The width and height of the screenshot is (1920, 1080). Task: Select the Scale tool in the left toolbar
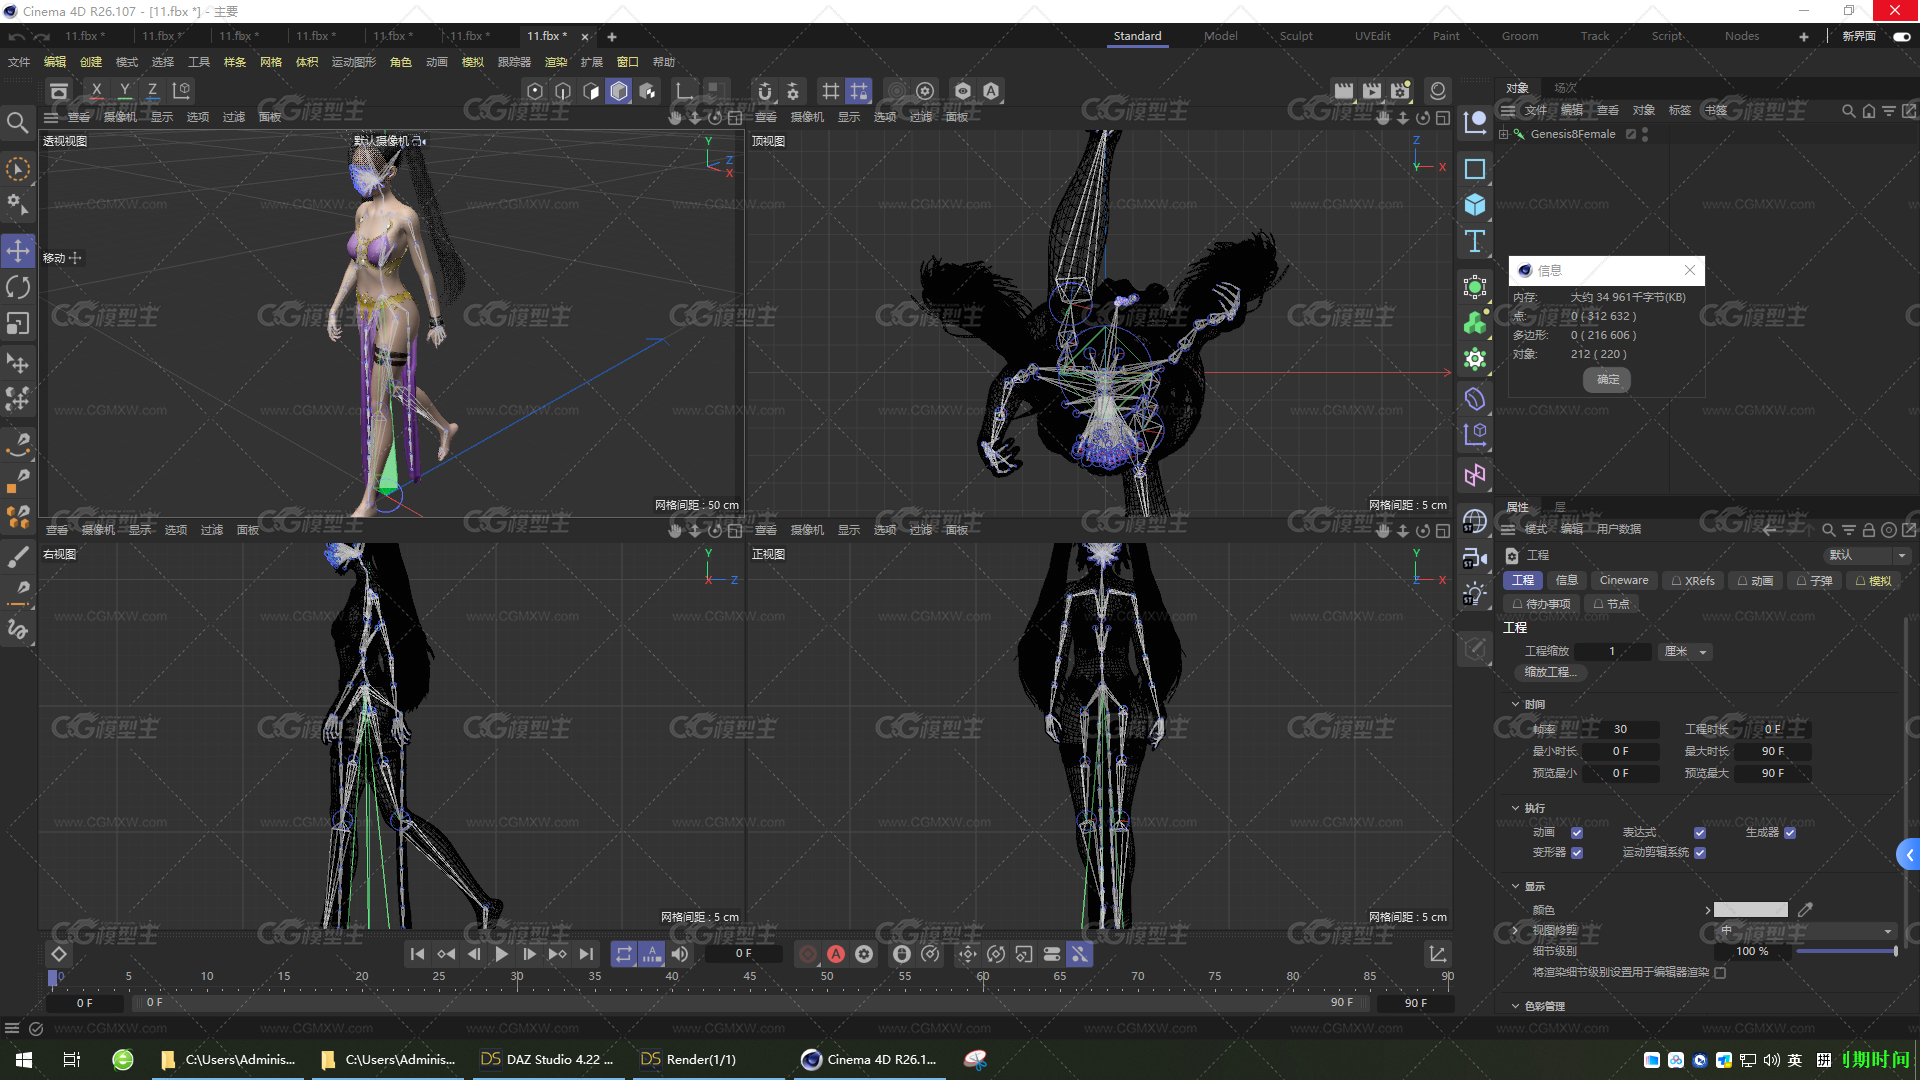coord(18,324)
